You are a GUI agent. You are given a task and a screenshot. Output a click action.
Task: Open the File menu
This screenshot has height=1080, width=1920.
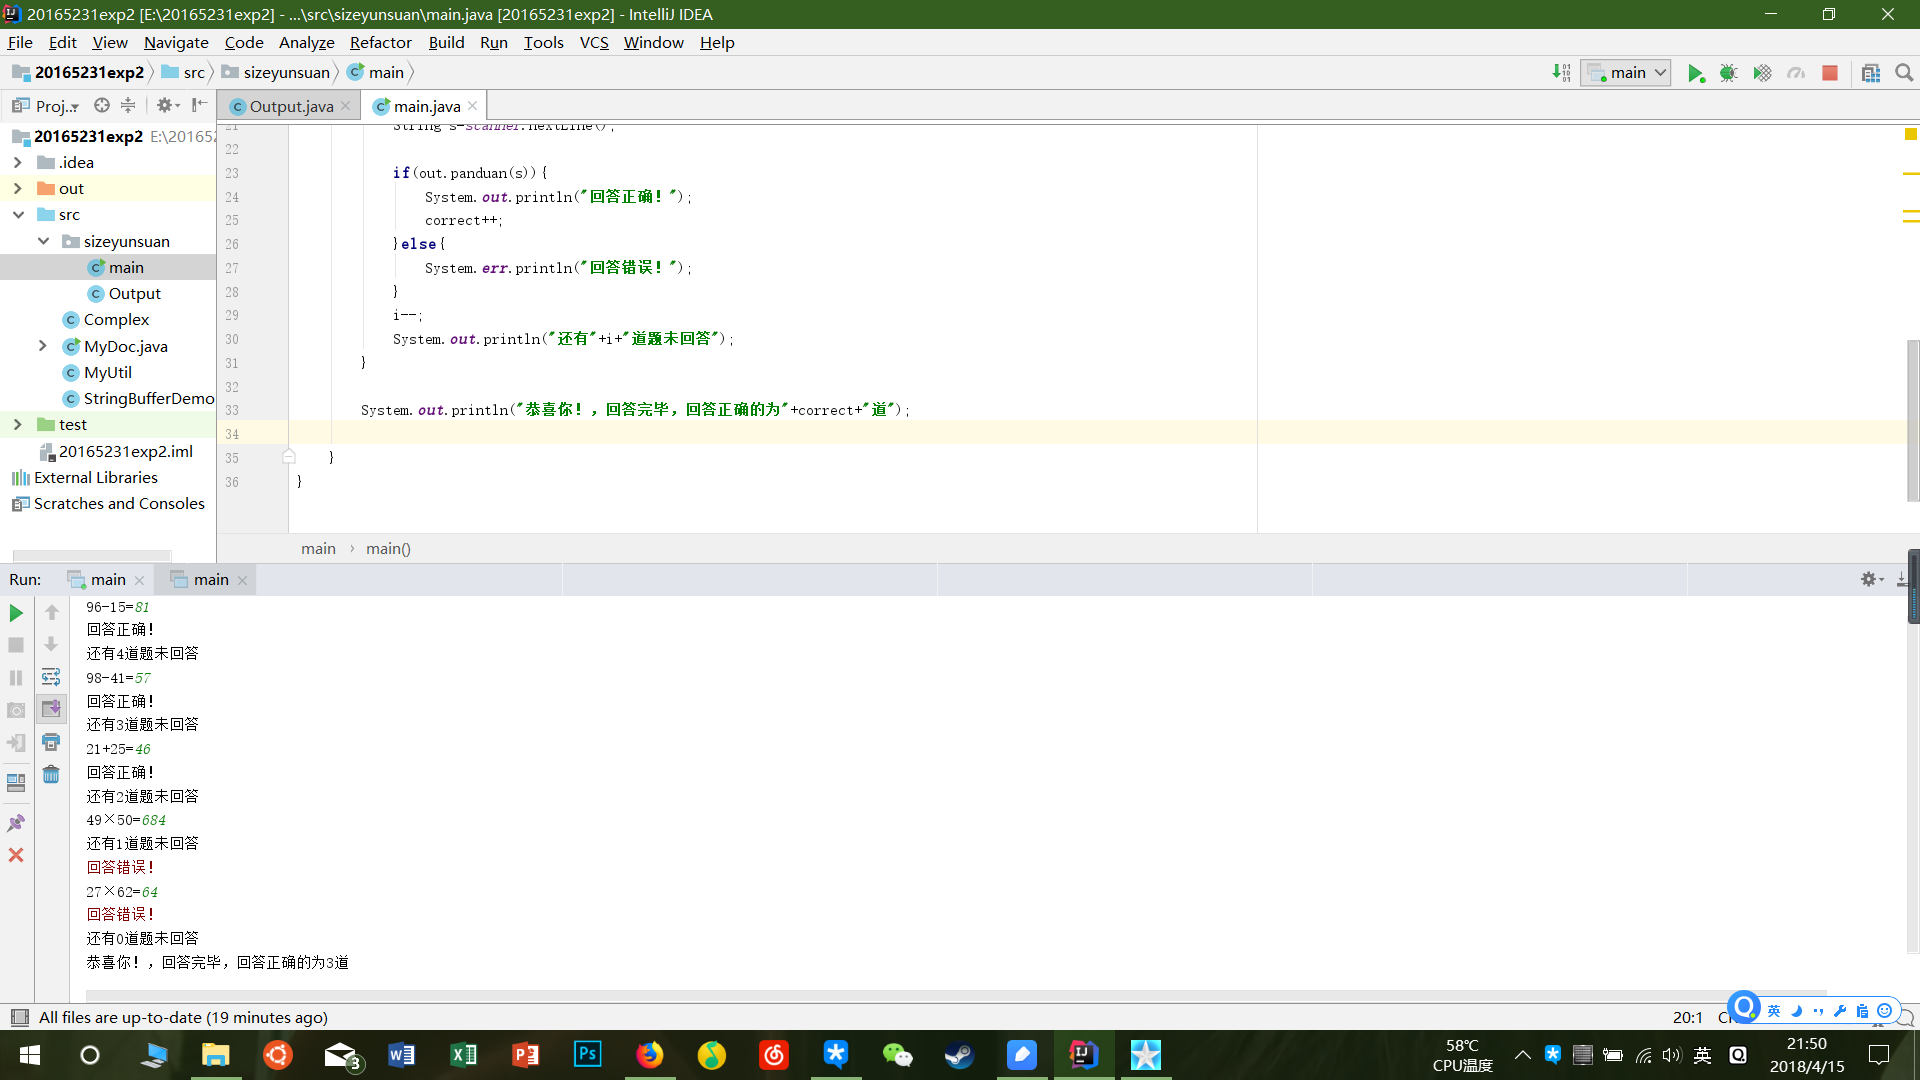(20, 42)
